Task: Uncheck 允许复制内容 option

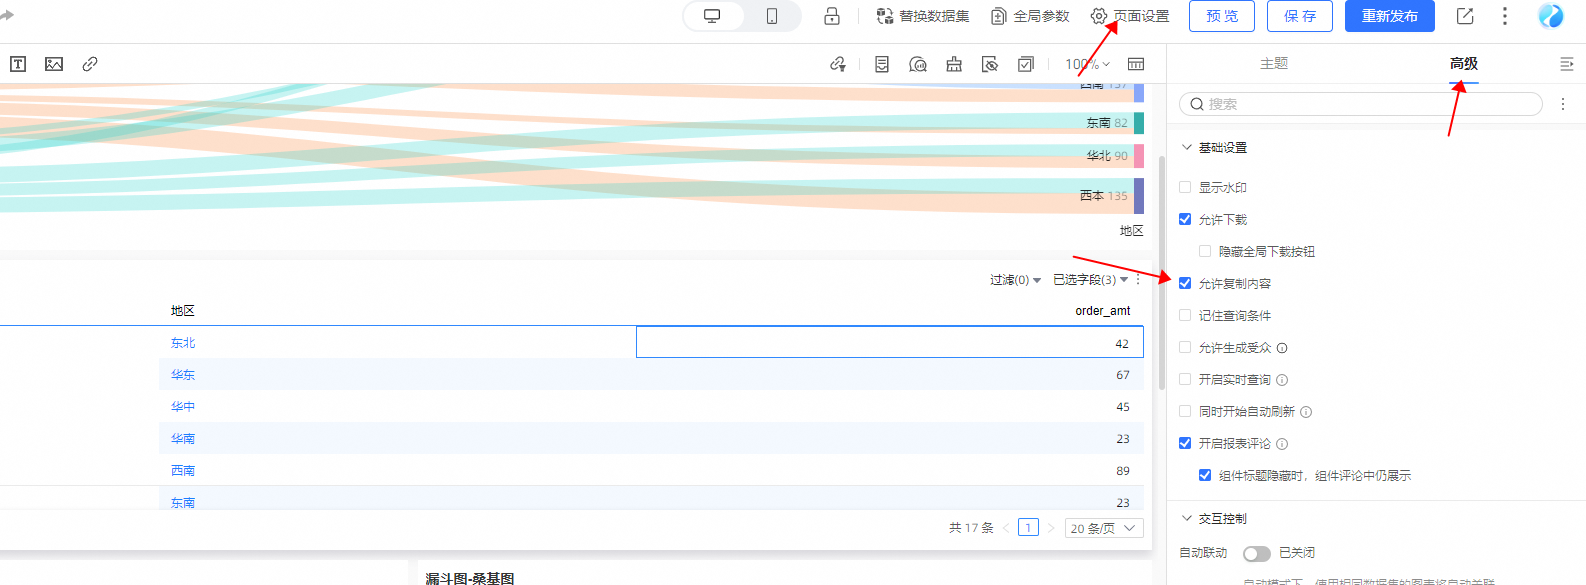Action: [x=1185, y=284]
